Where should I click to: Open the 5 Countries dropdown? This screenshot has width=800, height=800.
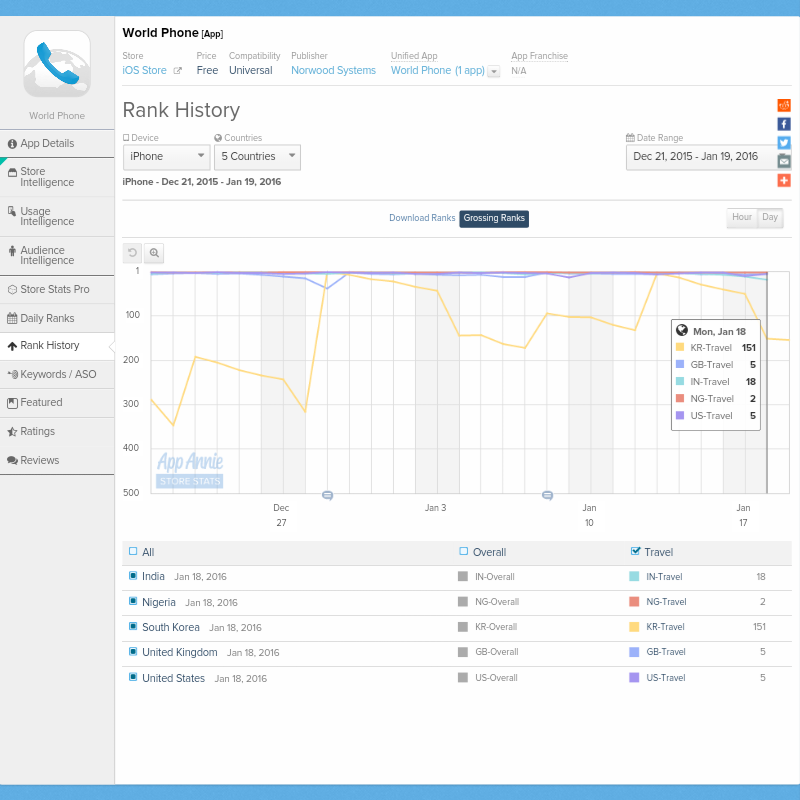pyautogui.click(x=259, y=157)
